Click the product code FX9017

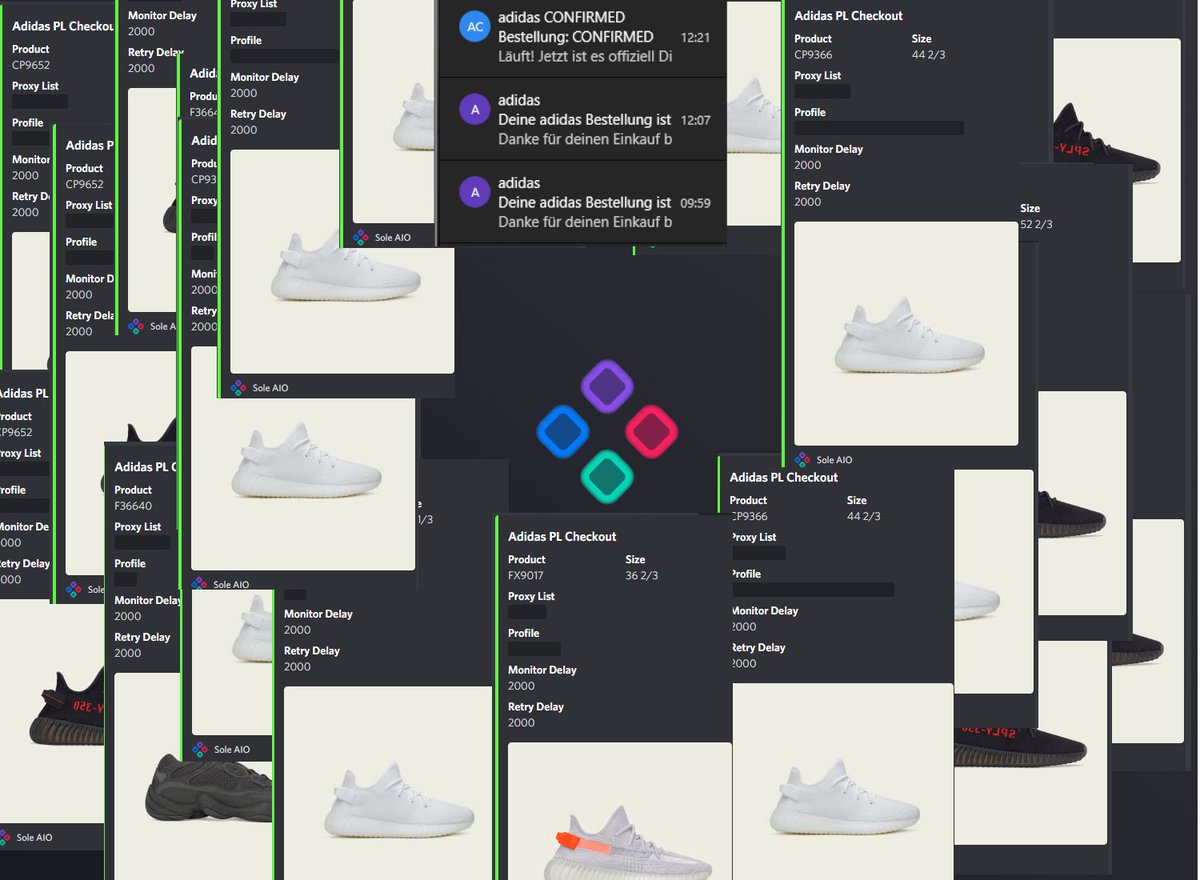point(524,576)
